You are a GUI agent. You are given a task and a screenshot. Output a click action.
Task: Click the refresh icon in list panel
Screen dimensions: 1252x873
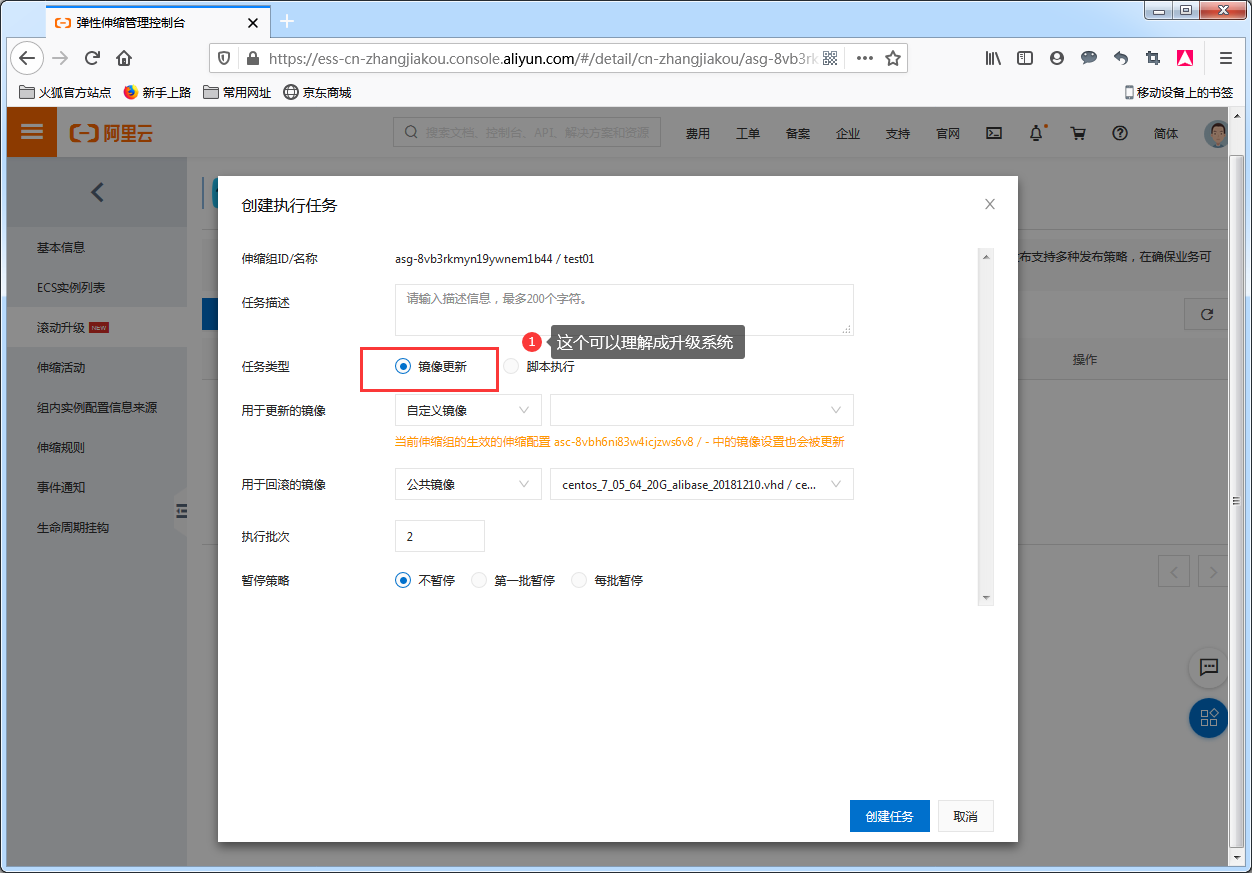pyautogui.click(x=1207, y=314)
